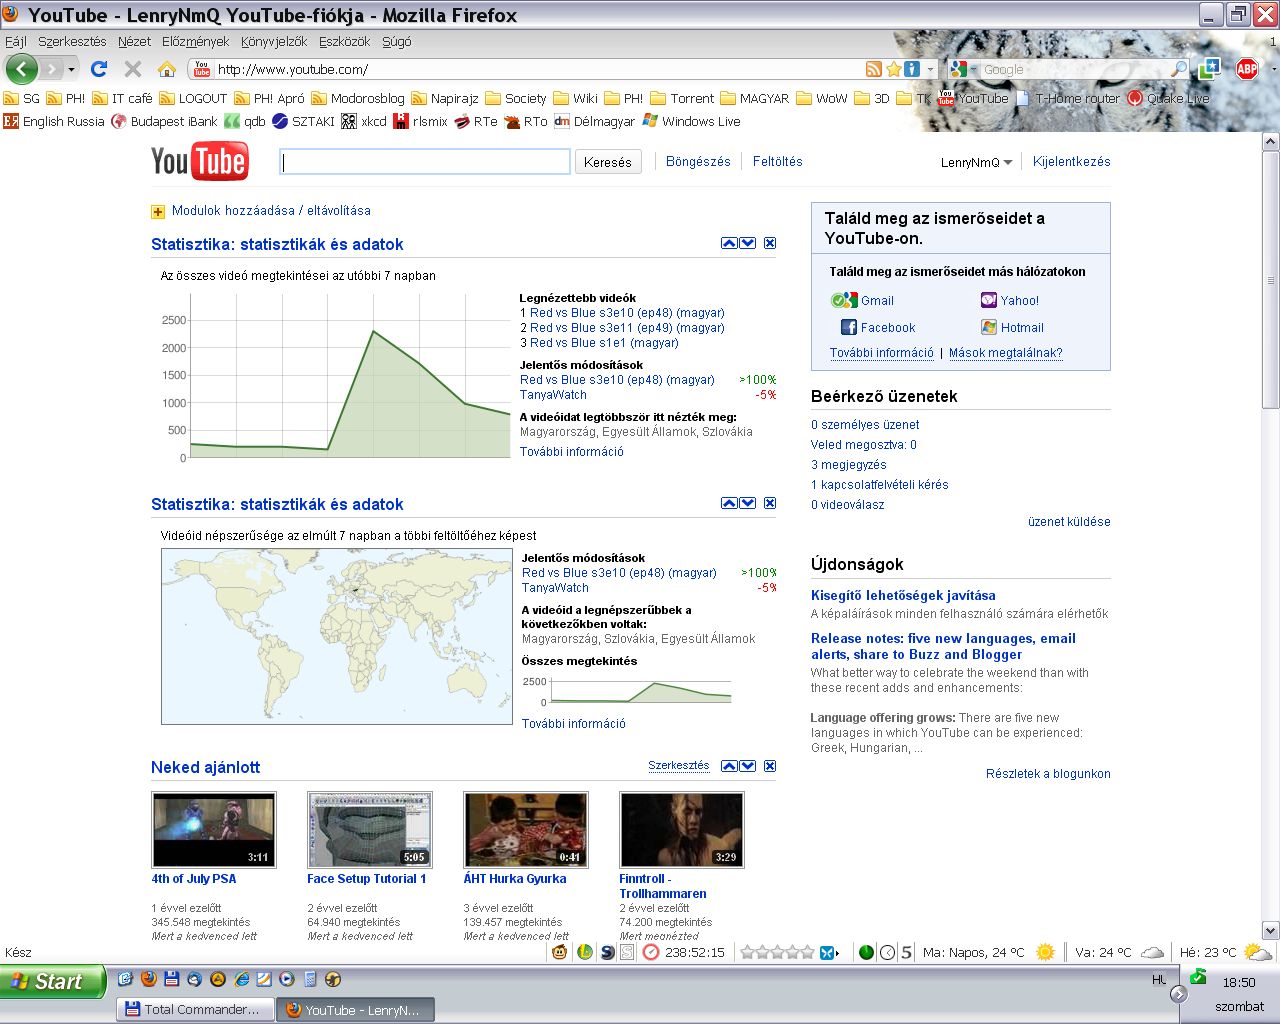Click the scrollbar down arrow
This screenshot has height=1024, width=1280.
pyautogui.click(x=1270, y=930)
